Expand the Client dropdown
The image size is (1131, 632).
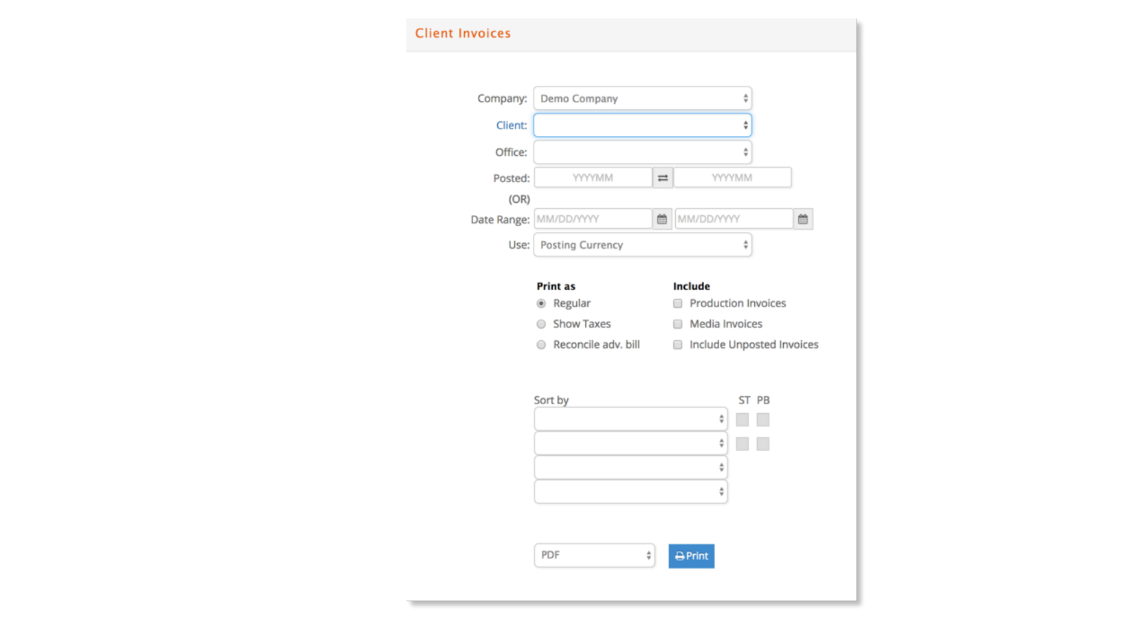coord(643,126)
